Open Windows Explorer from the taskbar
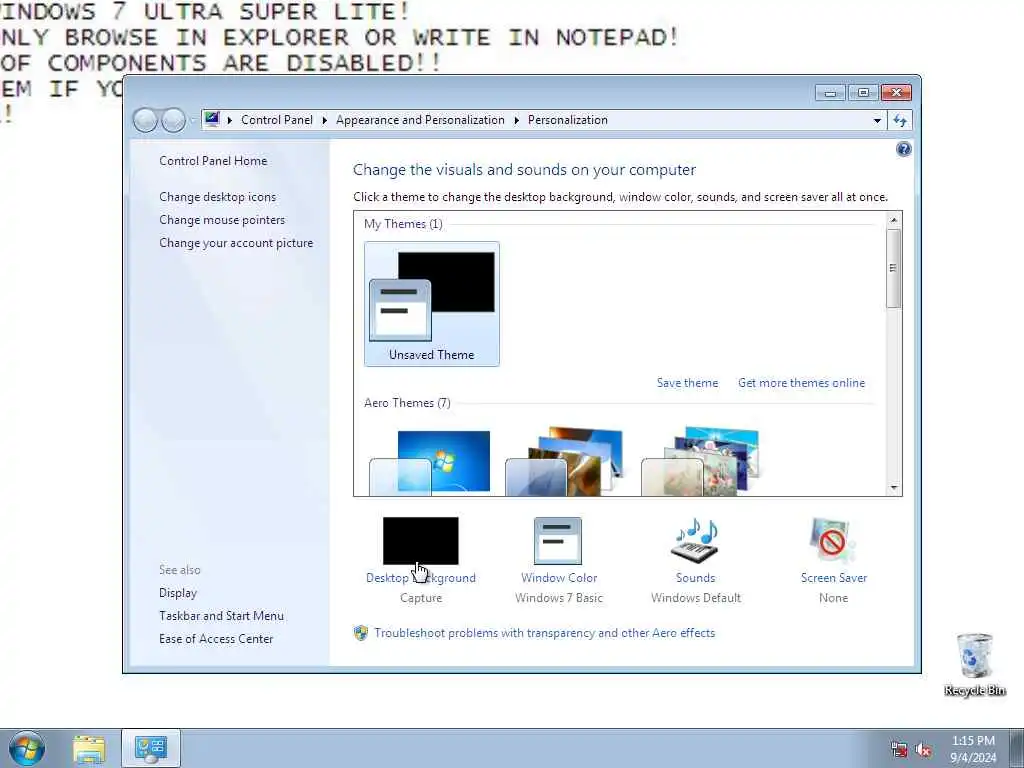1024x768 pixels. pyautogui.click(x=89, y=749)
